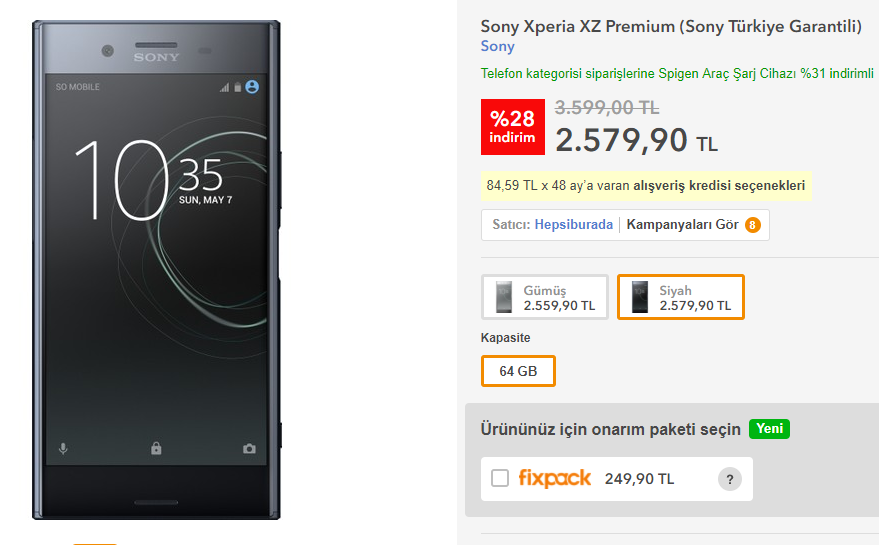879x545 pixels.
Task: Open the Hepsiburada seller link
Action: [573, 225]
